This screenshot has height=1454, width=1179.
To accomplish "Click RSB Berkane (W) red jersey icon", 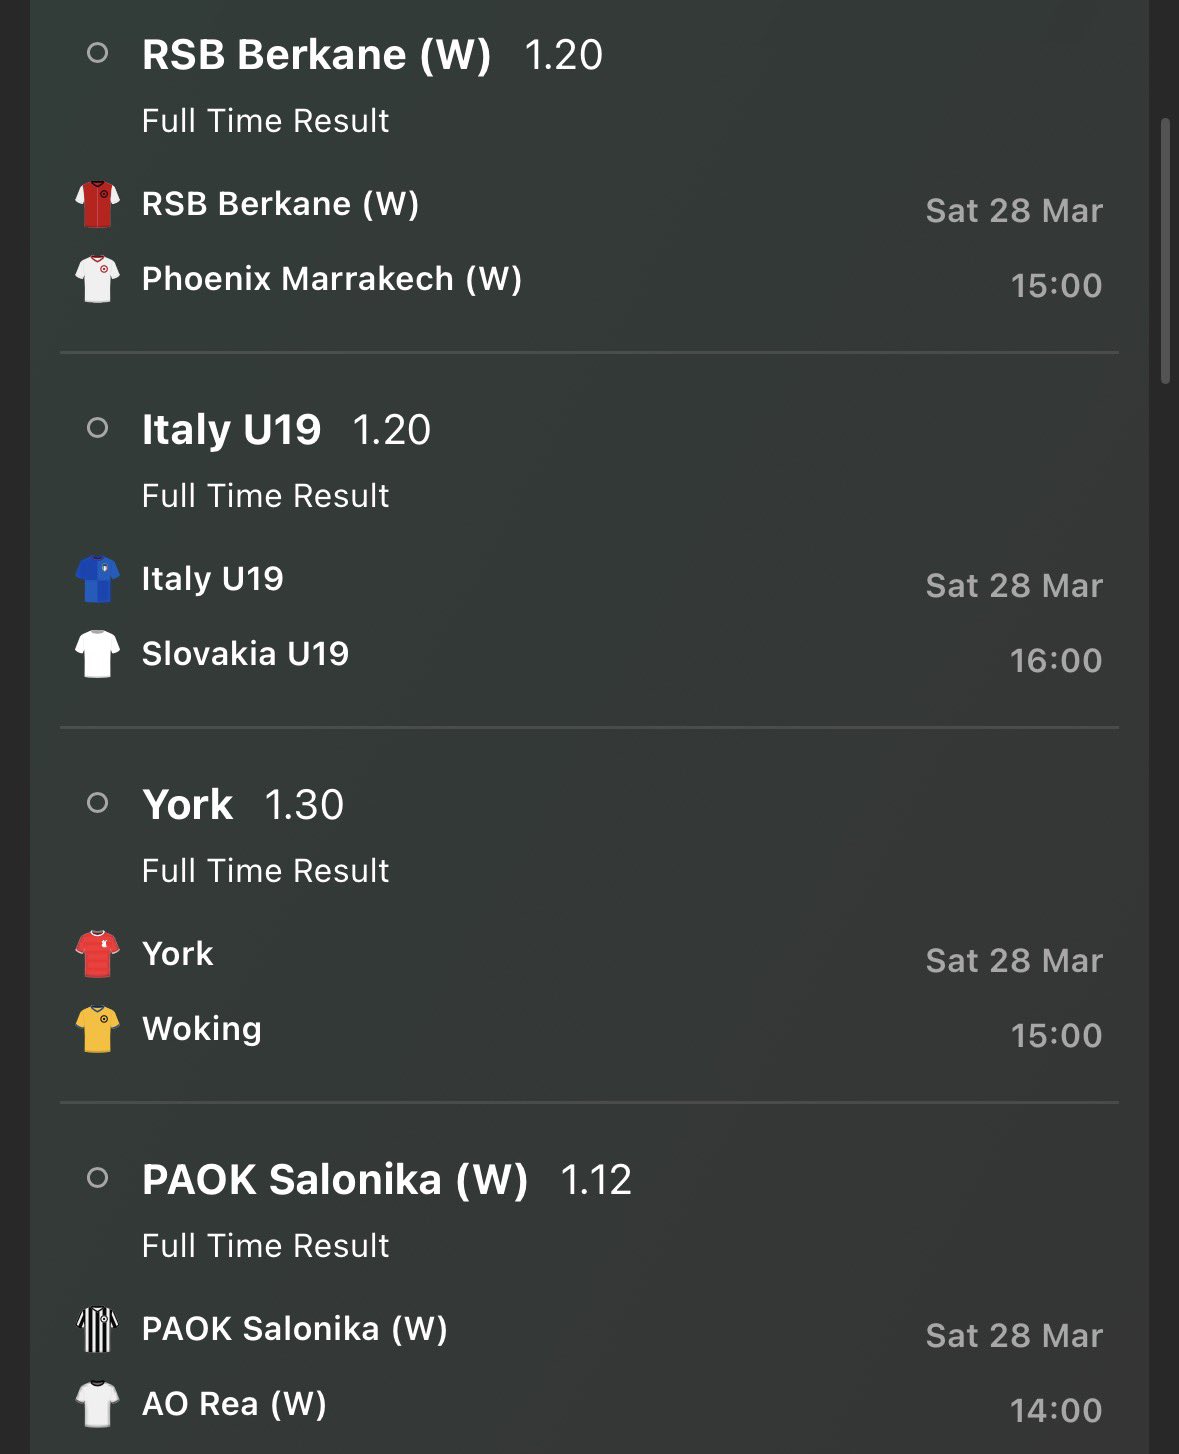I will point(97,204).
